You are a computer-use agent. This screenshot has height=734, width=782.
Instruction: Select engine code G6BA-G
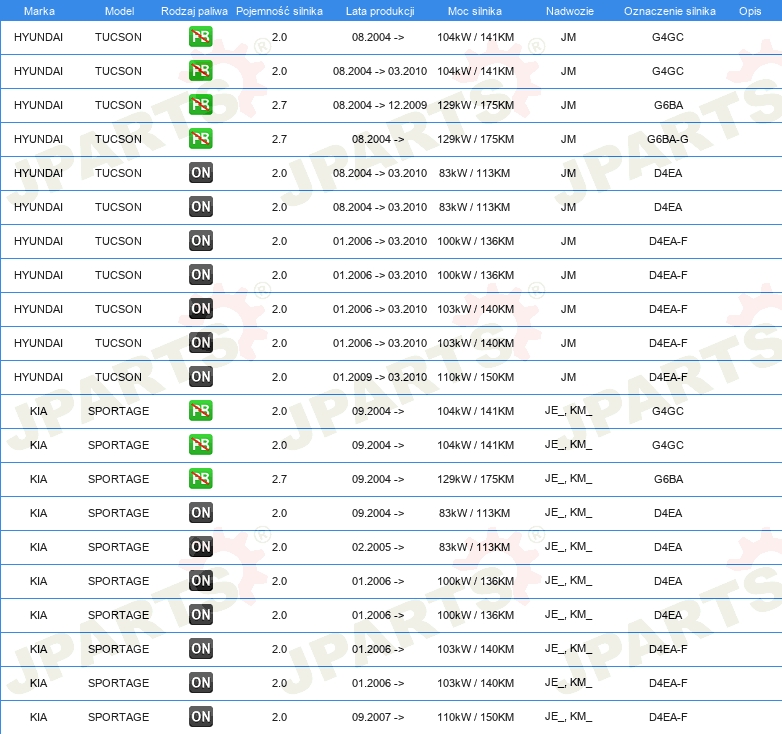pos(668,139)
